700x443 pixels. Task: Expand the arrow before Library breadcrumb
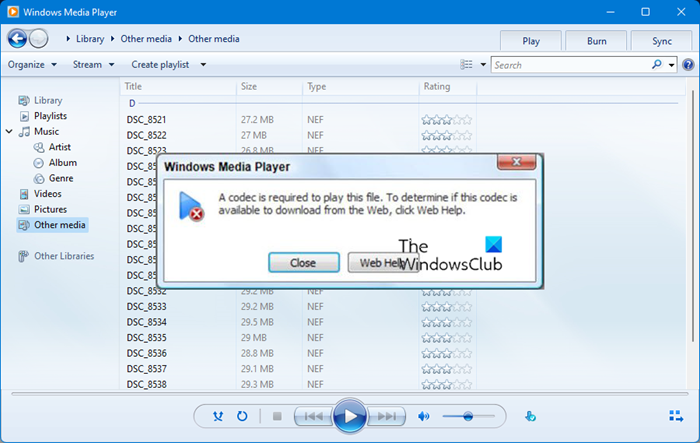point(68,39)
